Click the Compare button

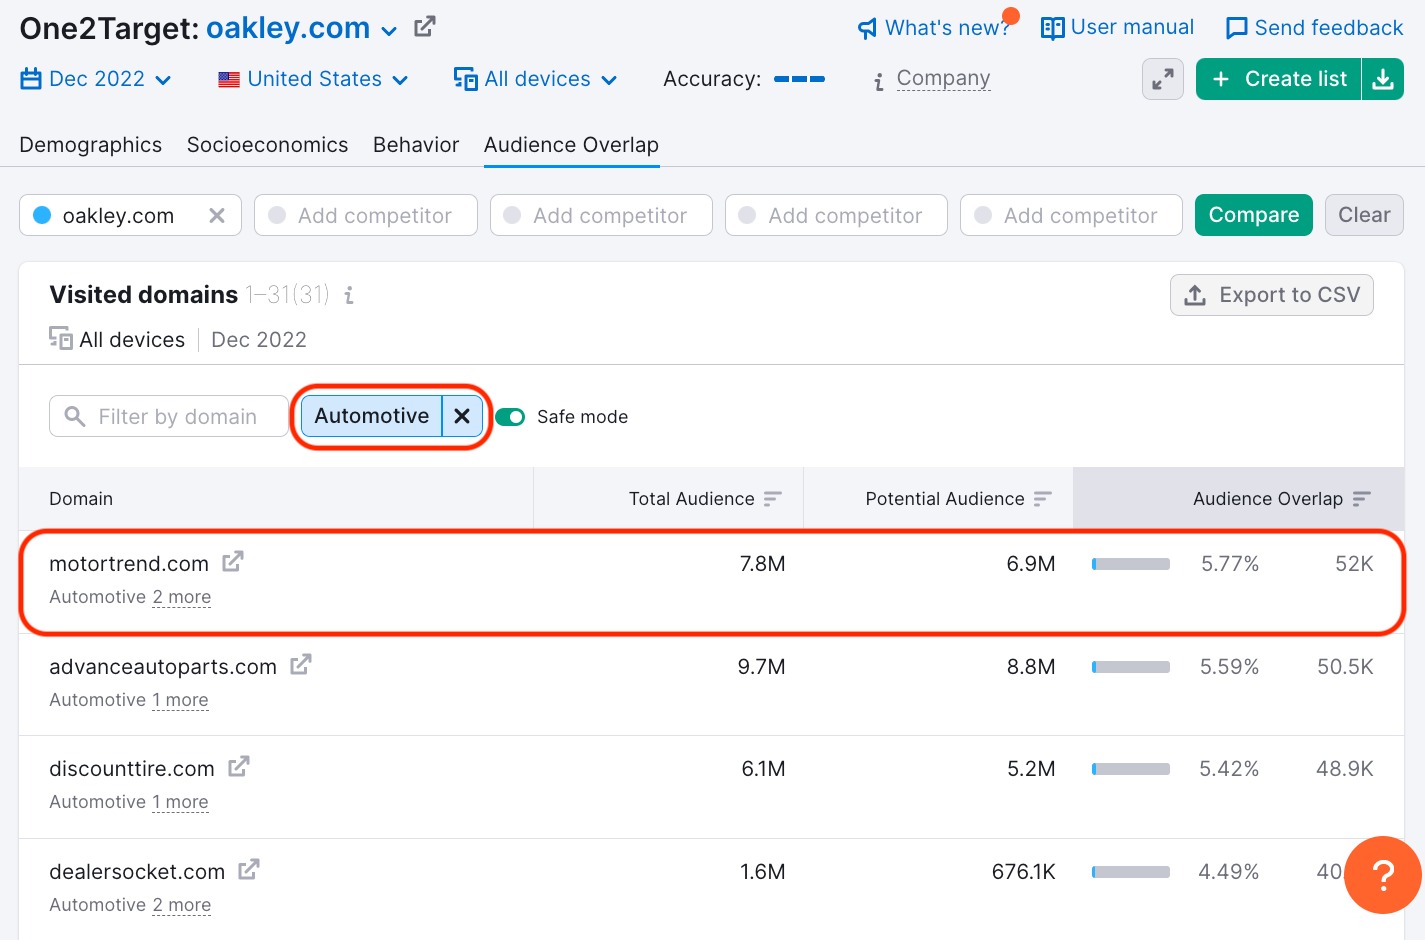click(x=1253, y=215)
